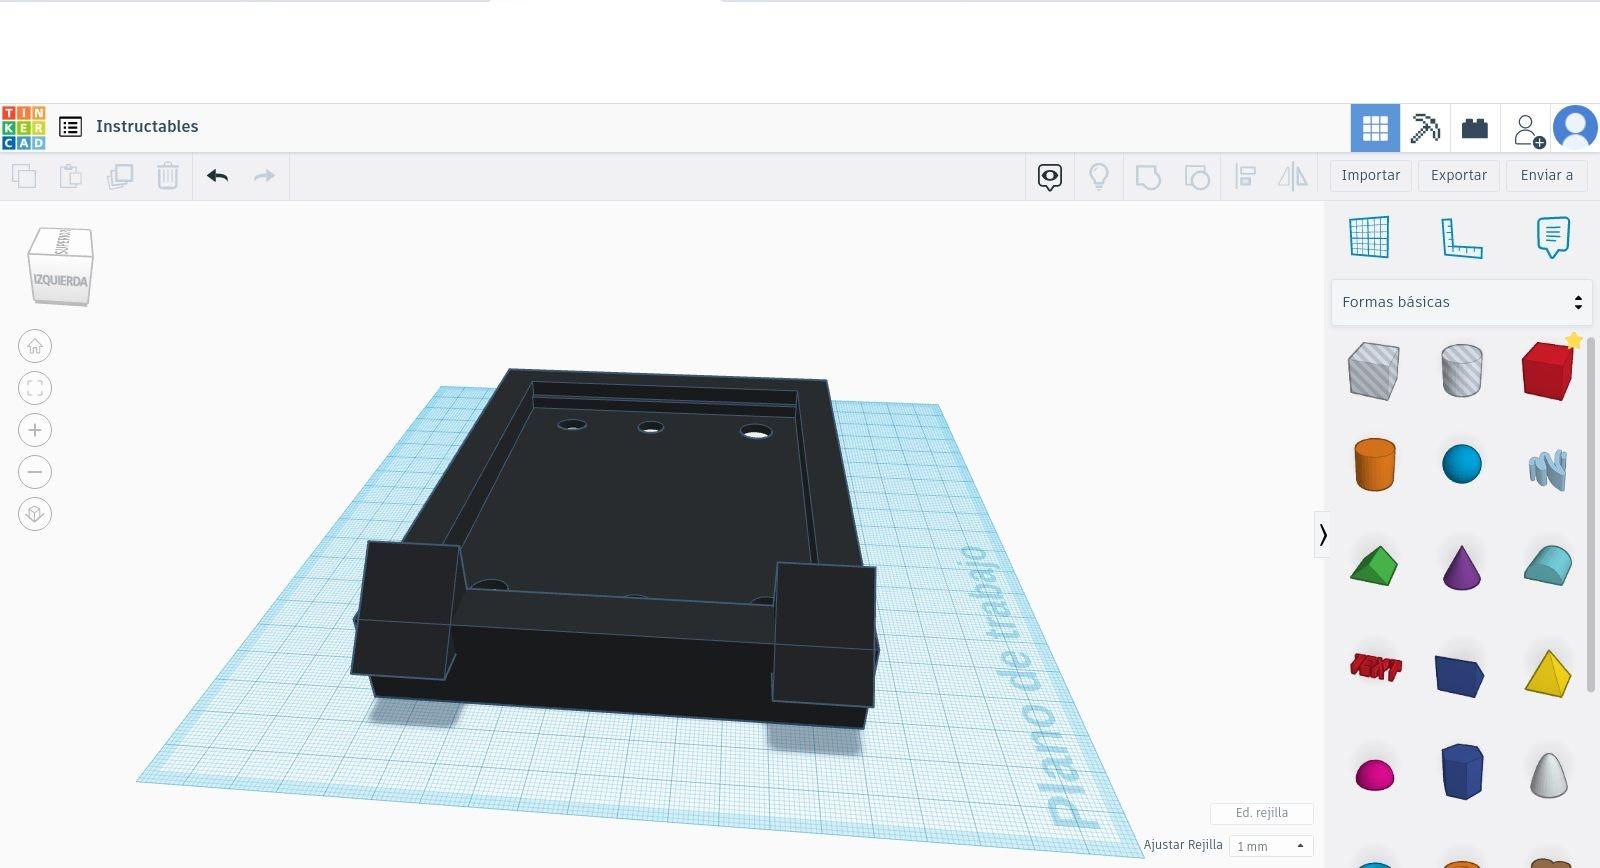The height and width of the screenshot is (868, 1600).
Task: Click the view cube IZQUIERDA face
Action: coord(60,281)
